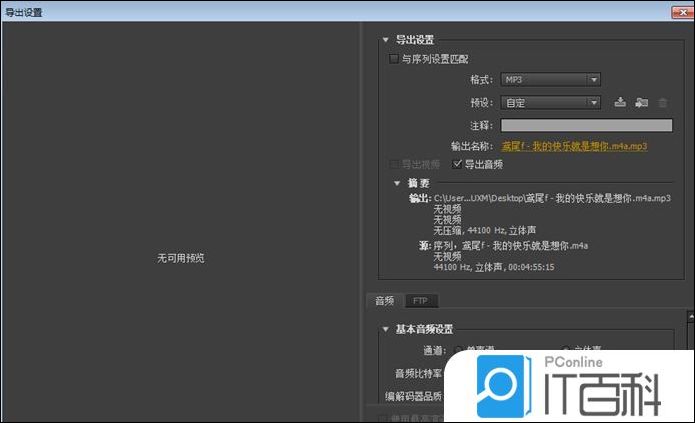The height and width of the screenshot is (423, 695).
Task: Close the 导出设置 dialog window
Action: click(x=682, y=12)
